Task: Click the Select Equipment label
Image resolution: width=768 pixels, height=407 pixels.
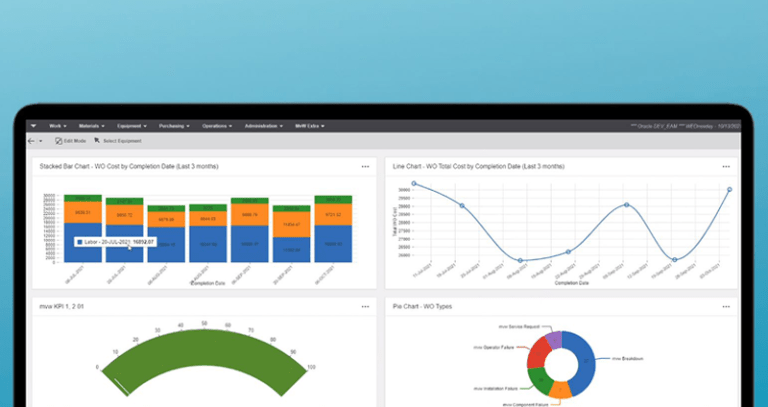Action: pos(122,141)
